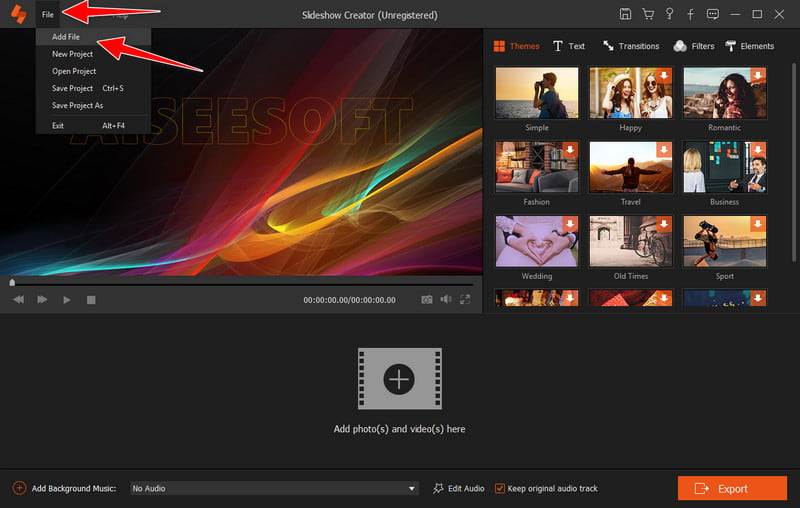Mute the preview volume speaker icon

tap(446, 299)
